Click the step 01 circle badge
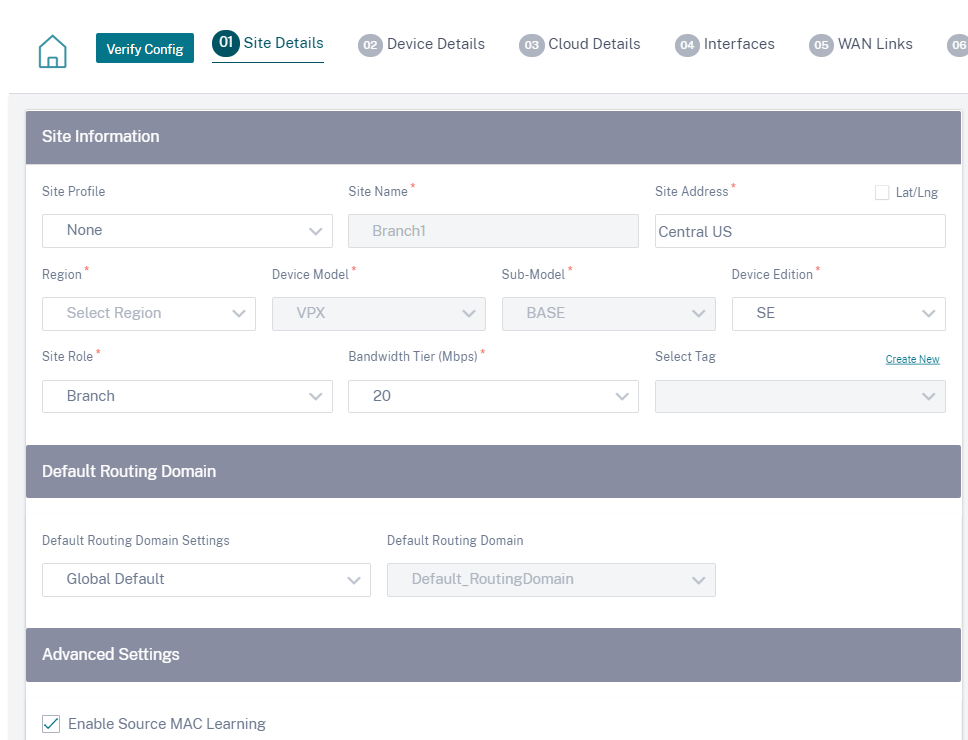 click(225, 43)
